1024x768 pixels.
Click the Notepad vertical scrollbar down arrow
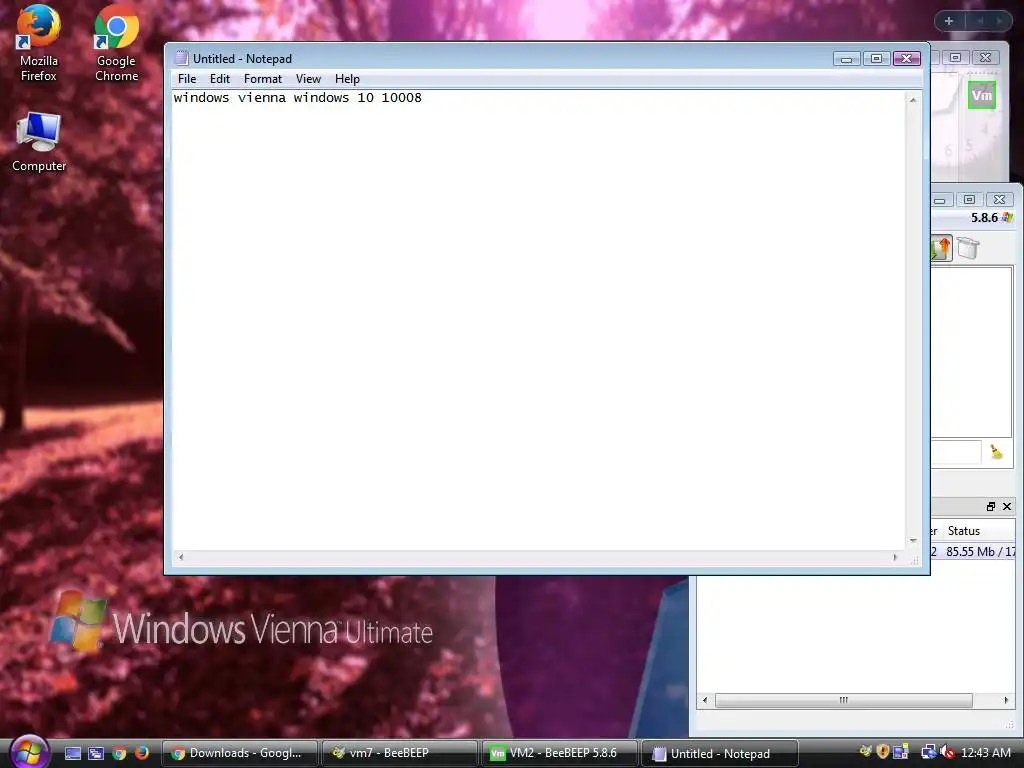pyautogui.click(x=913, y=541)
